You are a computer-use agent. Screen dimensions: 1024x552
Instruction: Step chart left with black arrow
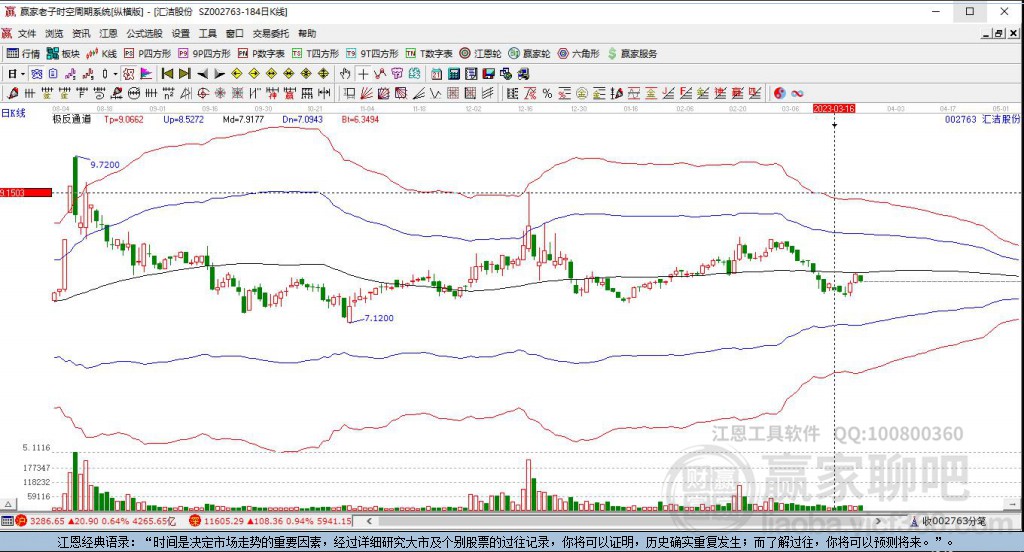(x=202, y=74)
